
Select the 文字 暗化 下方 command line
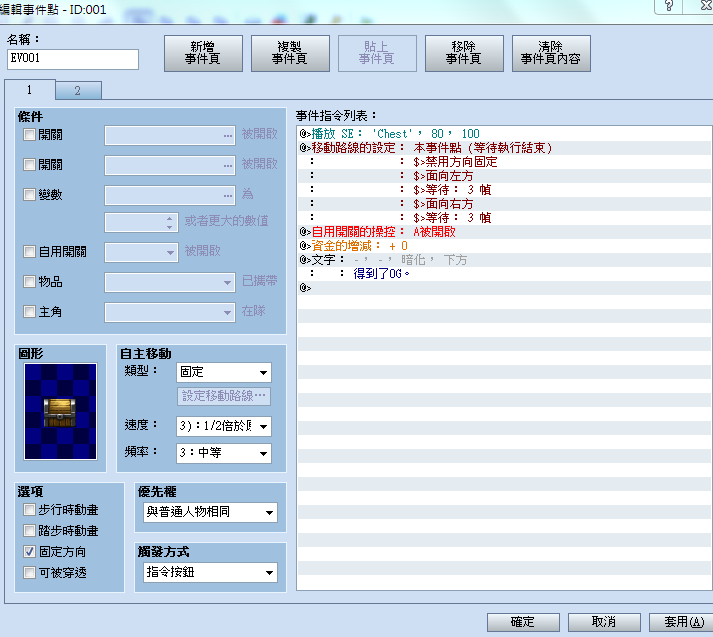pos(504,260)
